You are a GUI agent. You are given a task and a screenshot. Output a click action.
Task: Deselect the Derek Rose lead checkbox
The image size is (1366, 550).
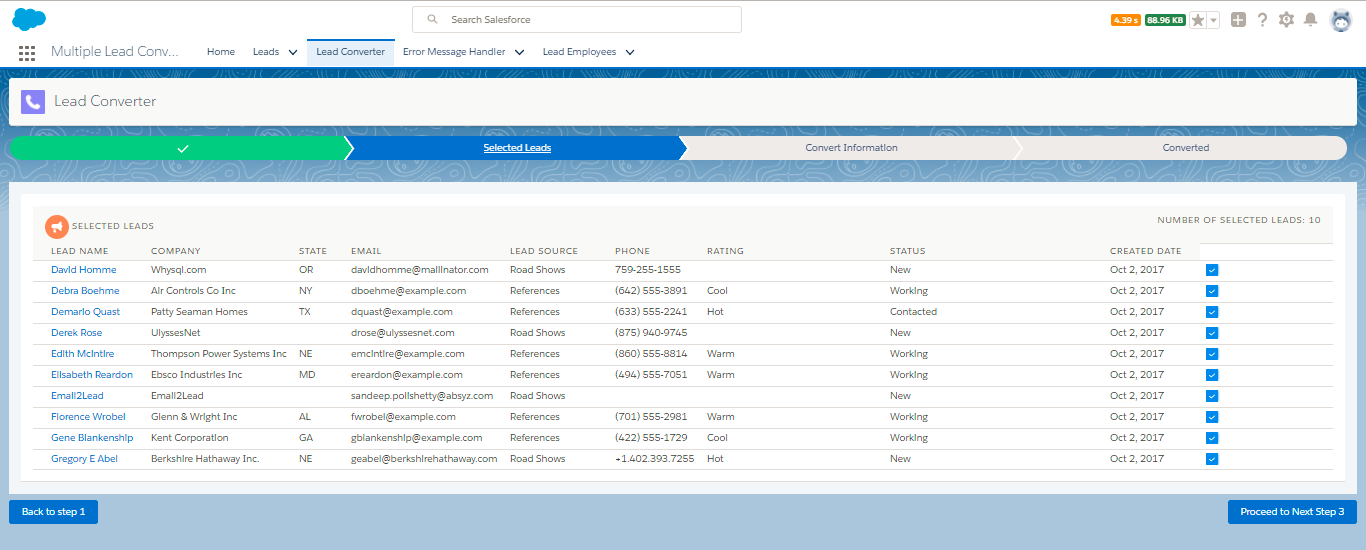[x=1212, y=333]
